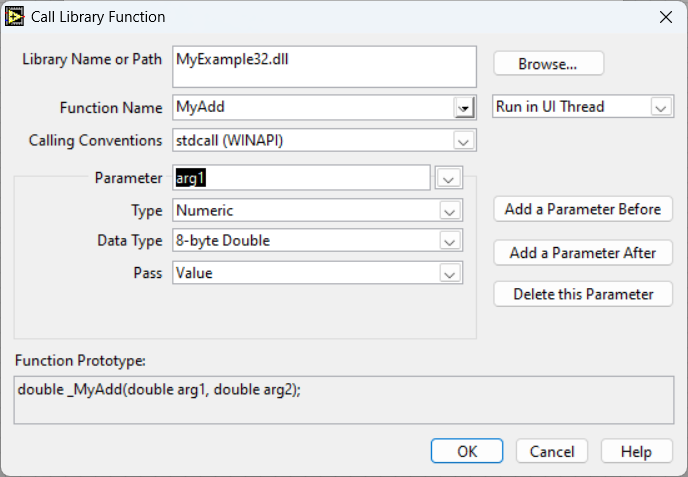Expand the Function Name dropdown arrow
The height and width of the screenshot is (477, 688).
(463, 108)
